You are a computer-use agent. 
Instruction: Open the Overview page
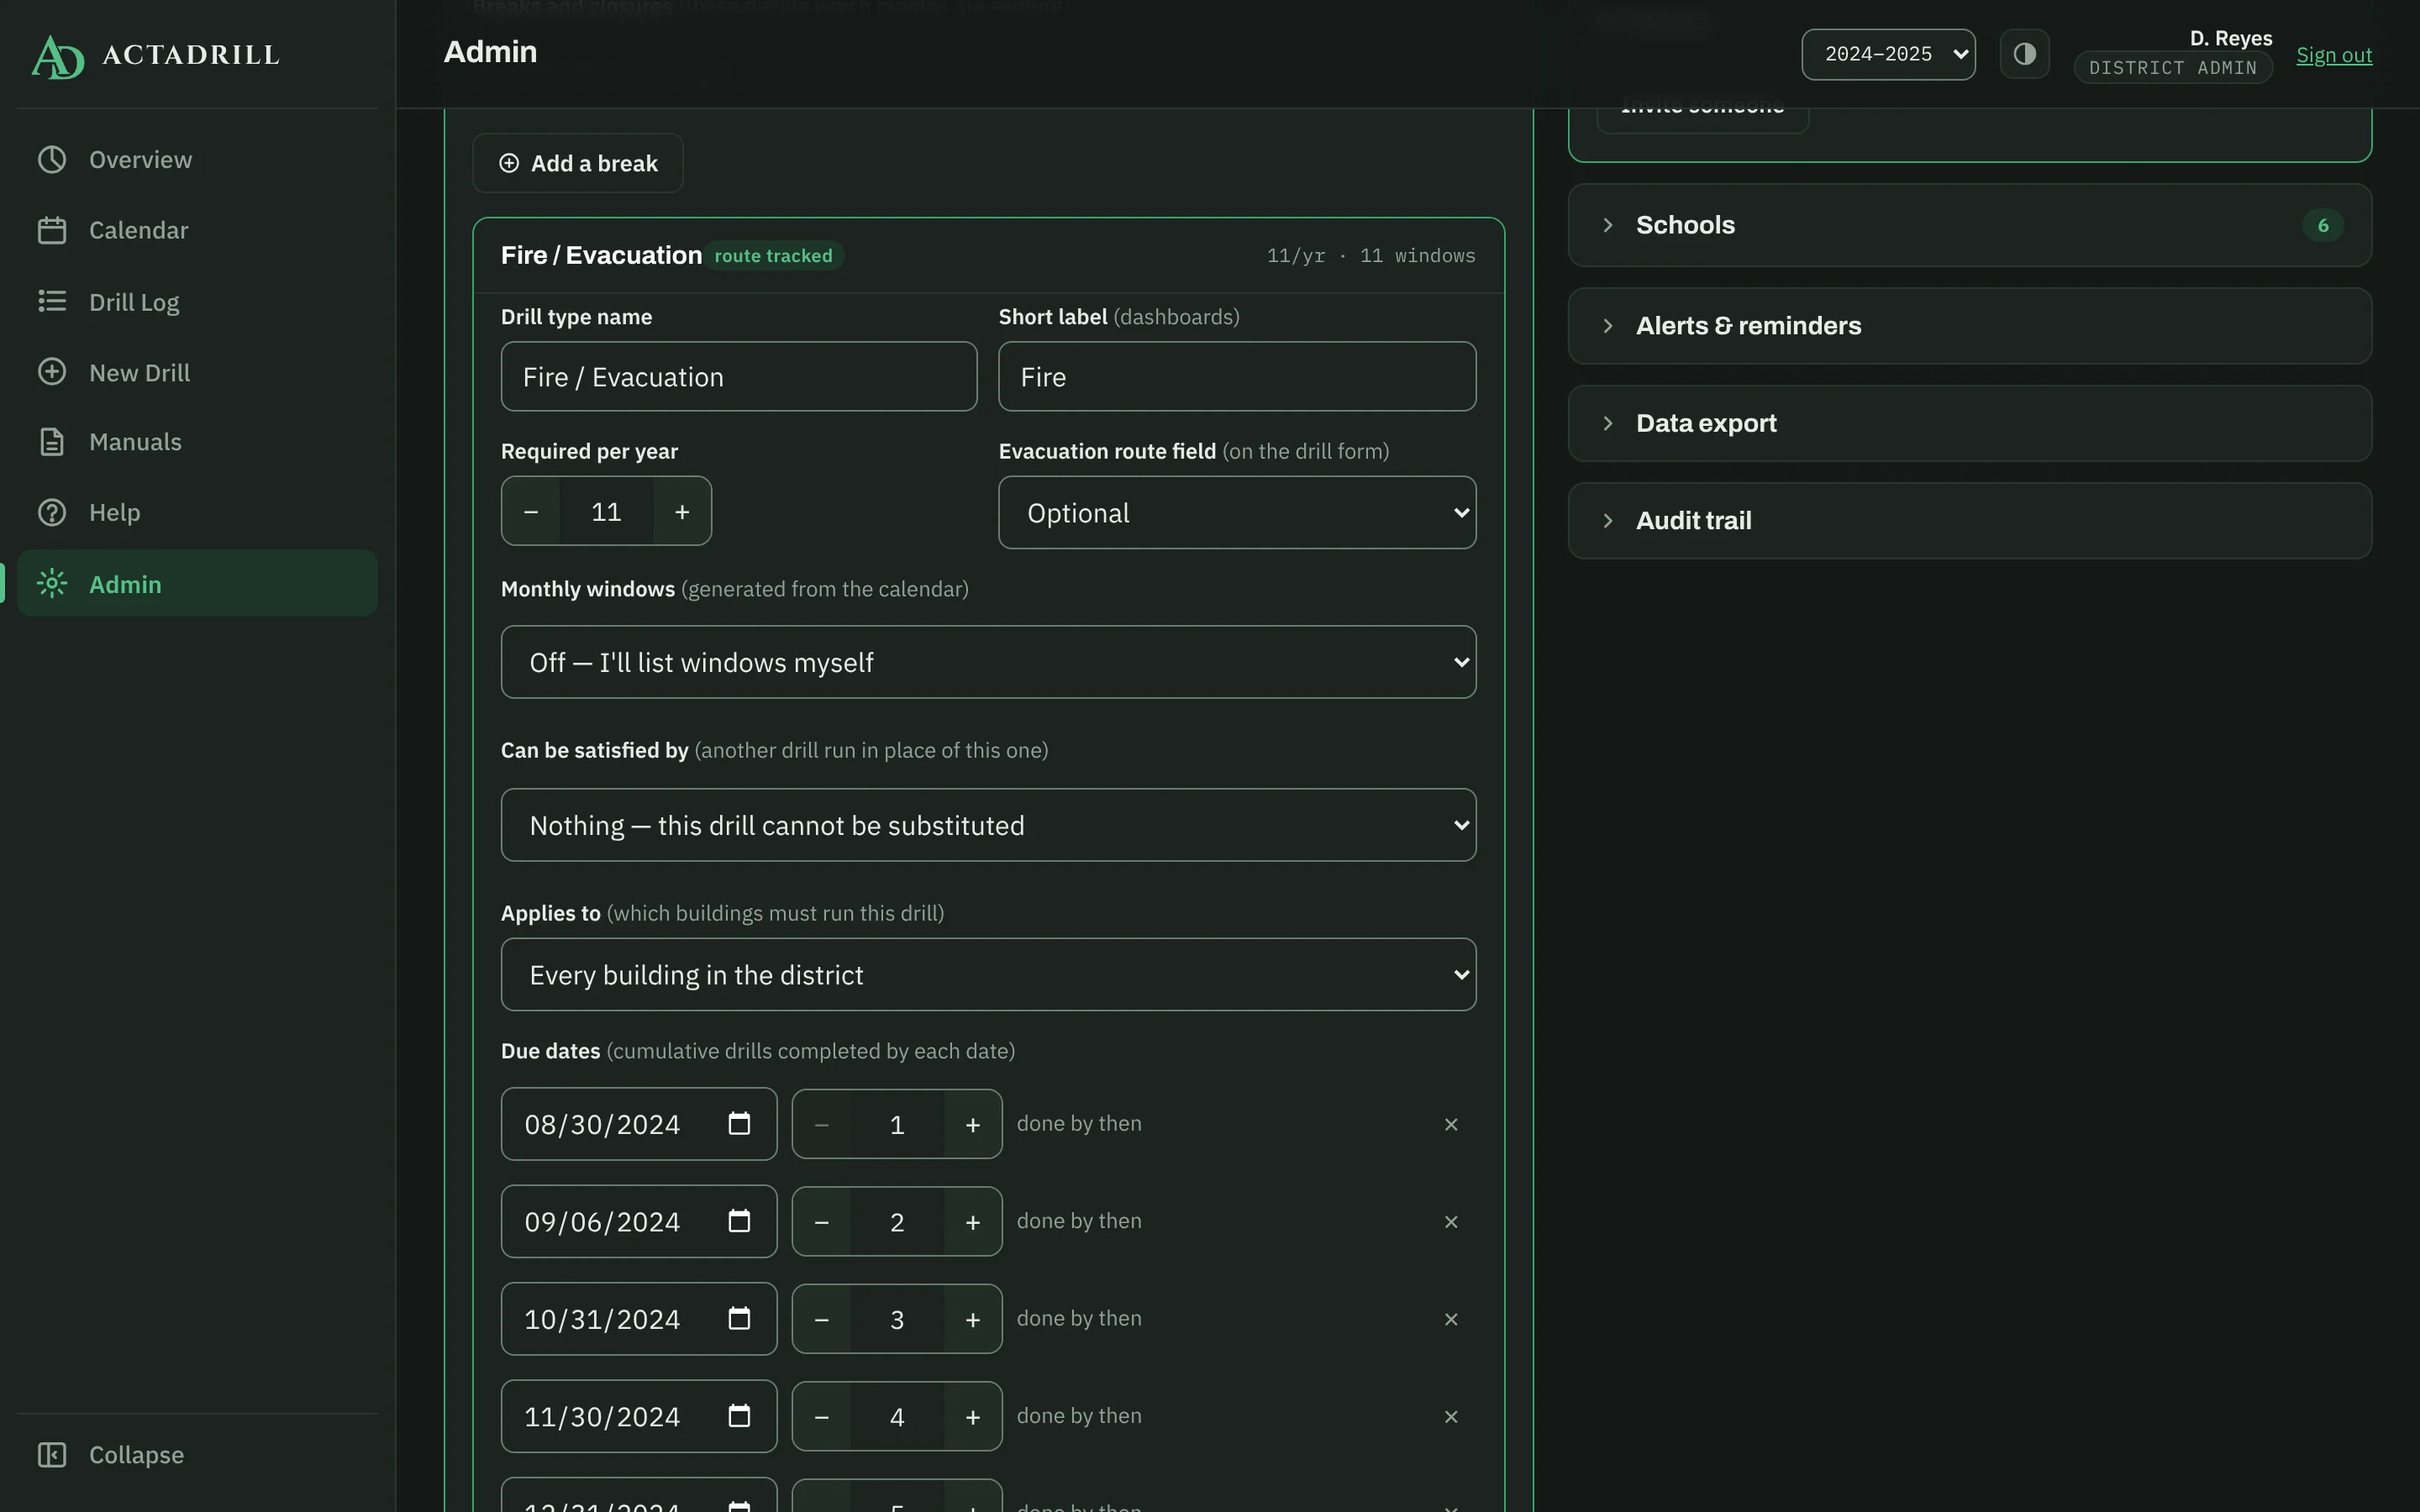click(x=197, y=160)
